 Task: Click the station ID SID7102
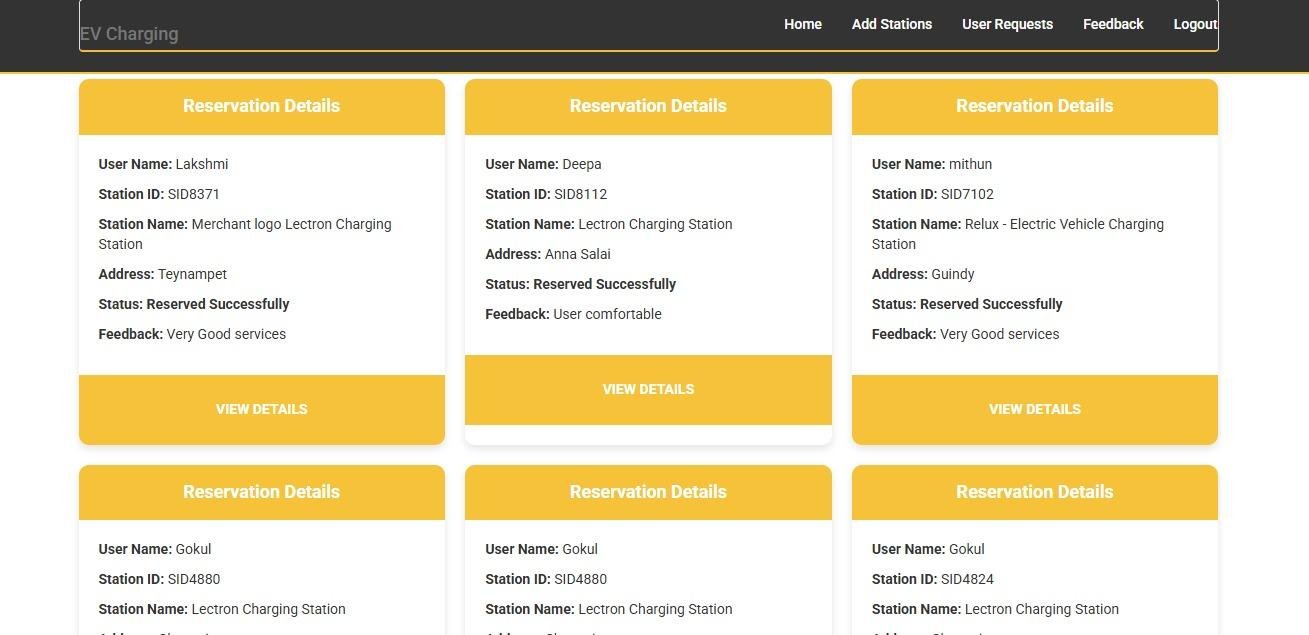pos(967,194)
